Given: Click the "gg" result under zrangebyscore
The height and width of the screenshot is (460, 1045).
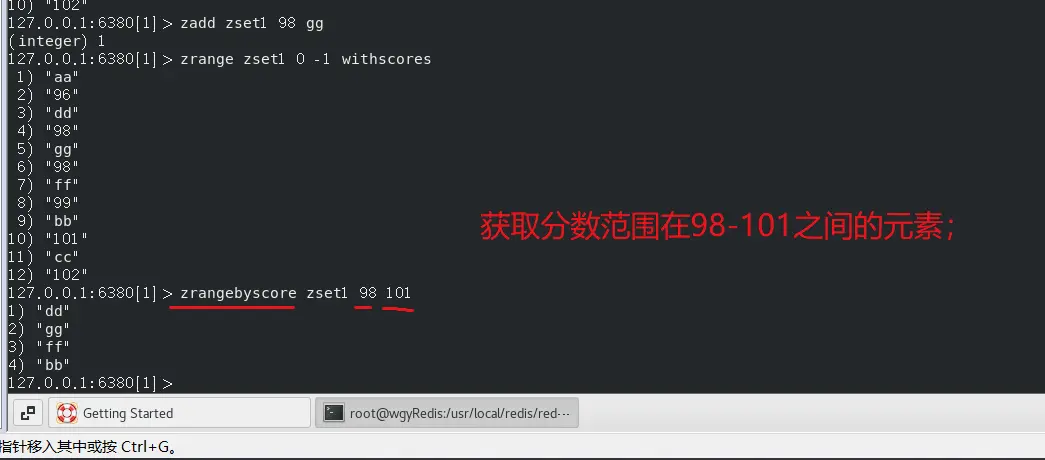Looking at the screenshot, I should (53, 329).
